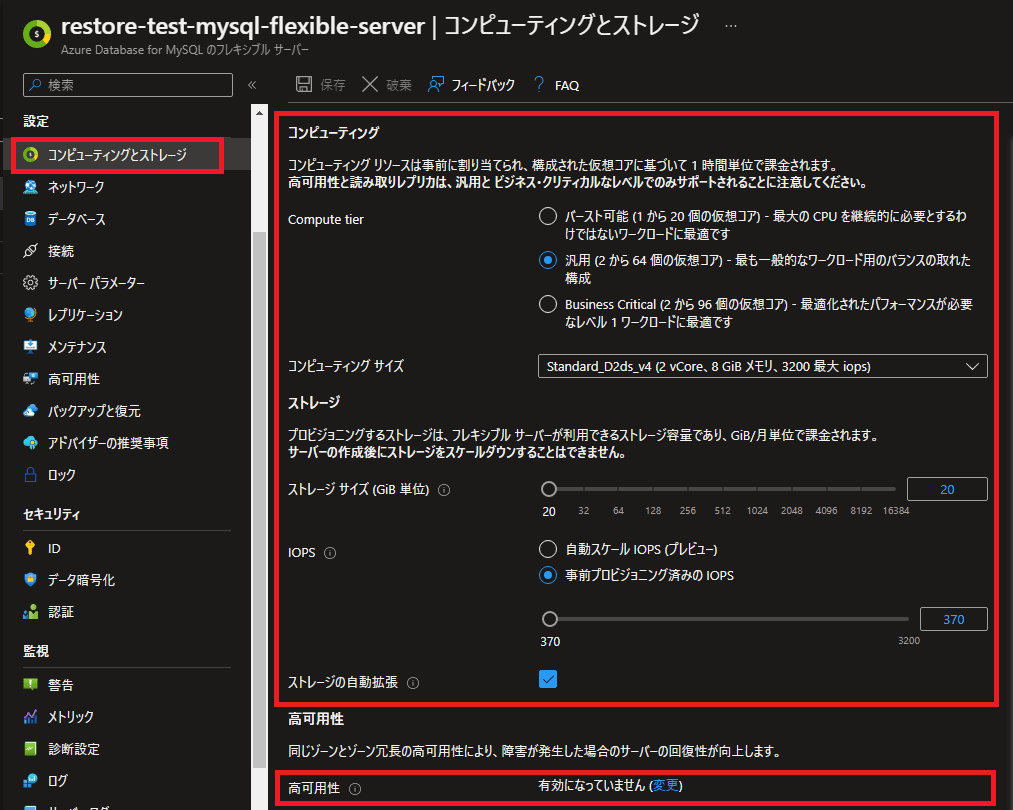Screen dimensions: 1013x810
Task: Open the フィードバック feedback button
Action: tap(471, 85)
